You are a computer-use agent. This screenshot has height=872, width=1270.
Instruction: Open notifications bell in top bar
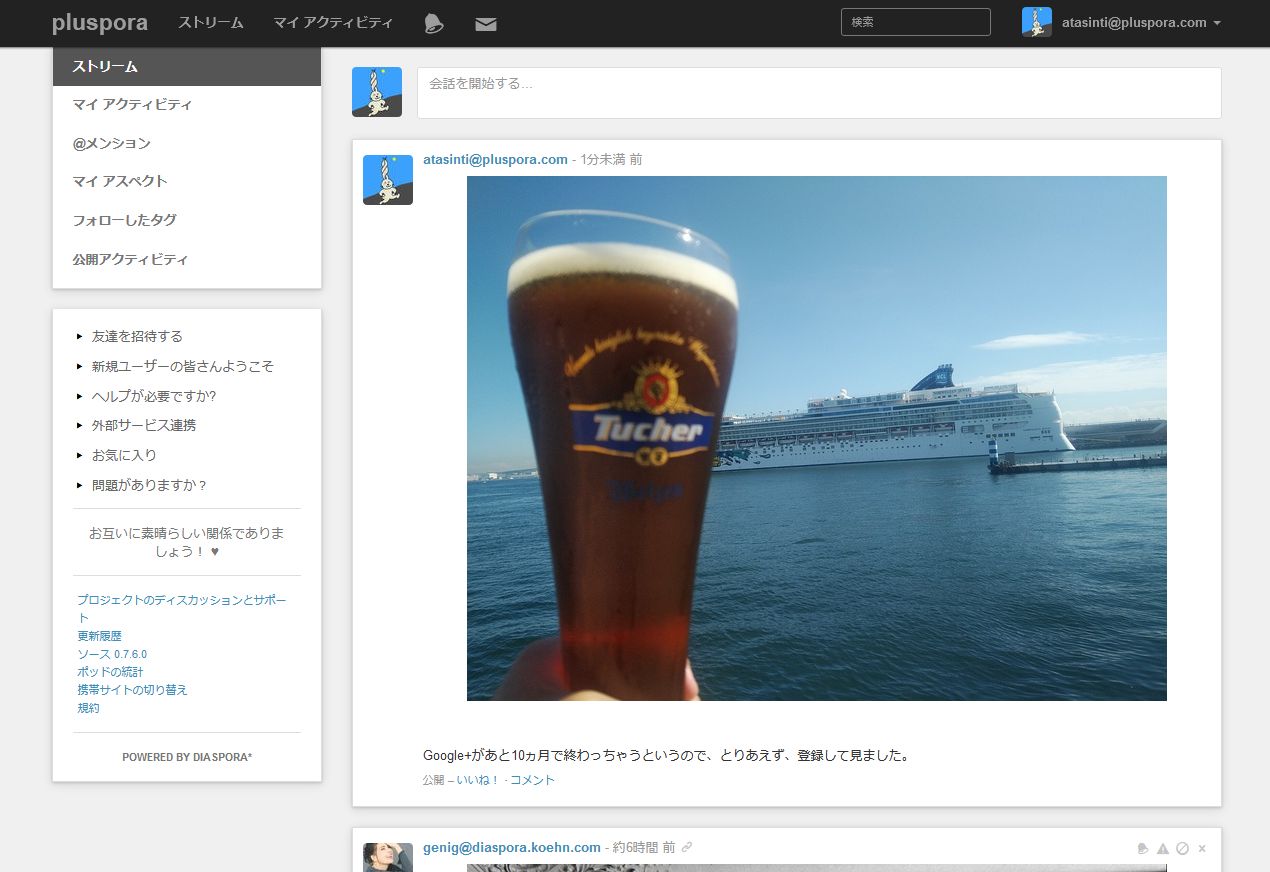click(x=433, y=24)
